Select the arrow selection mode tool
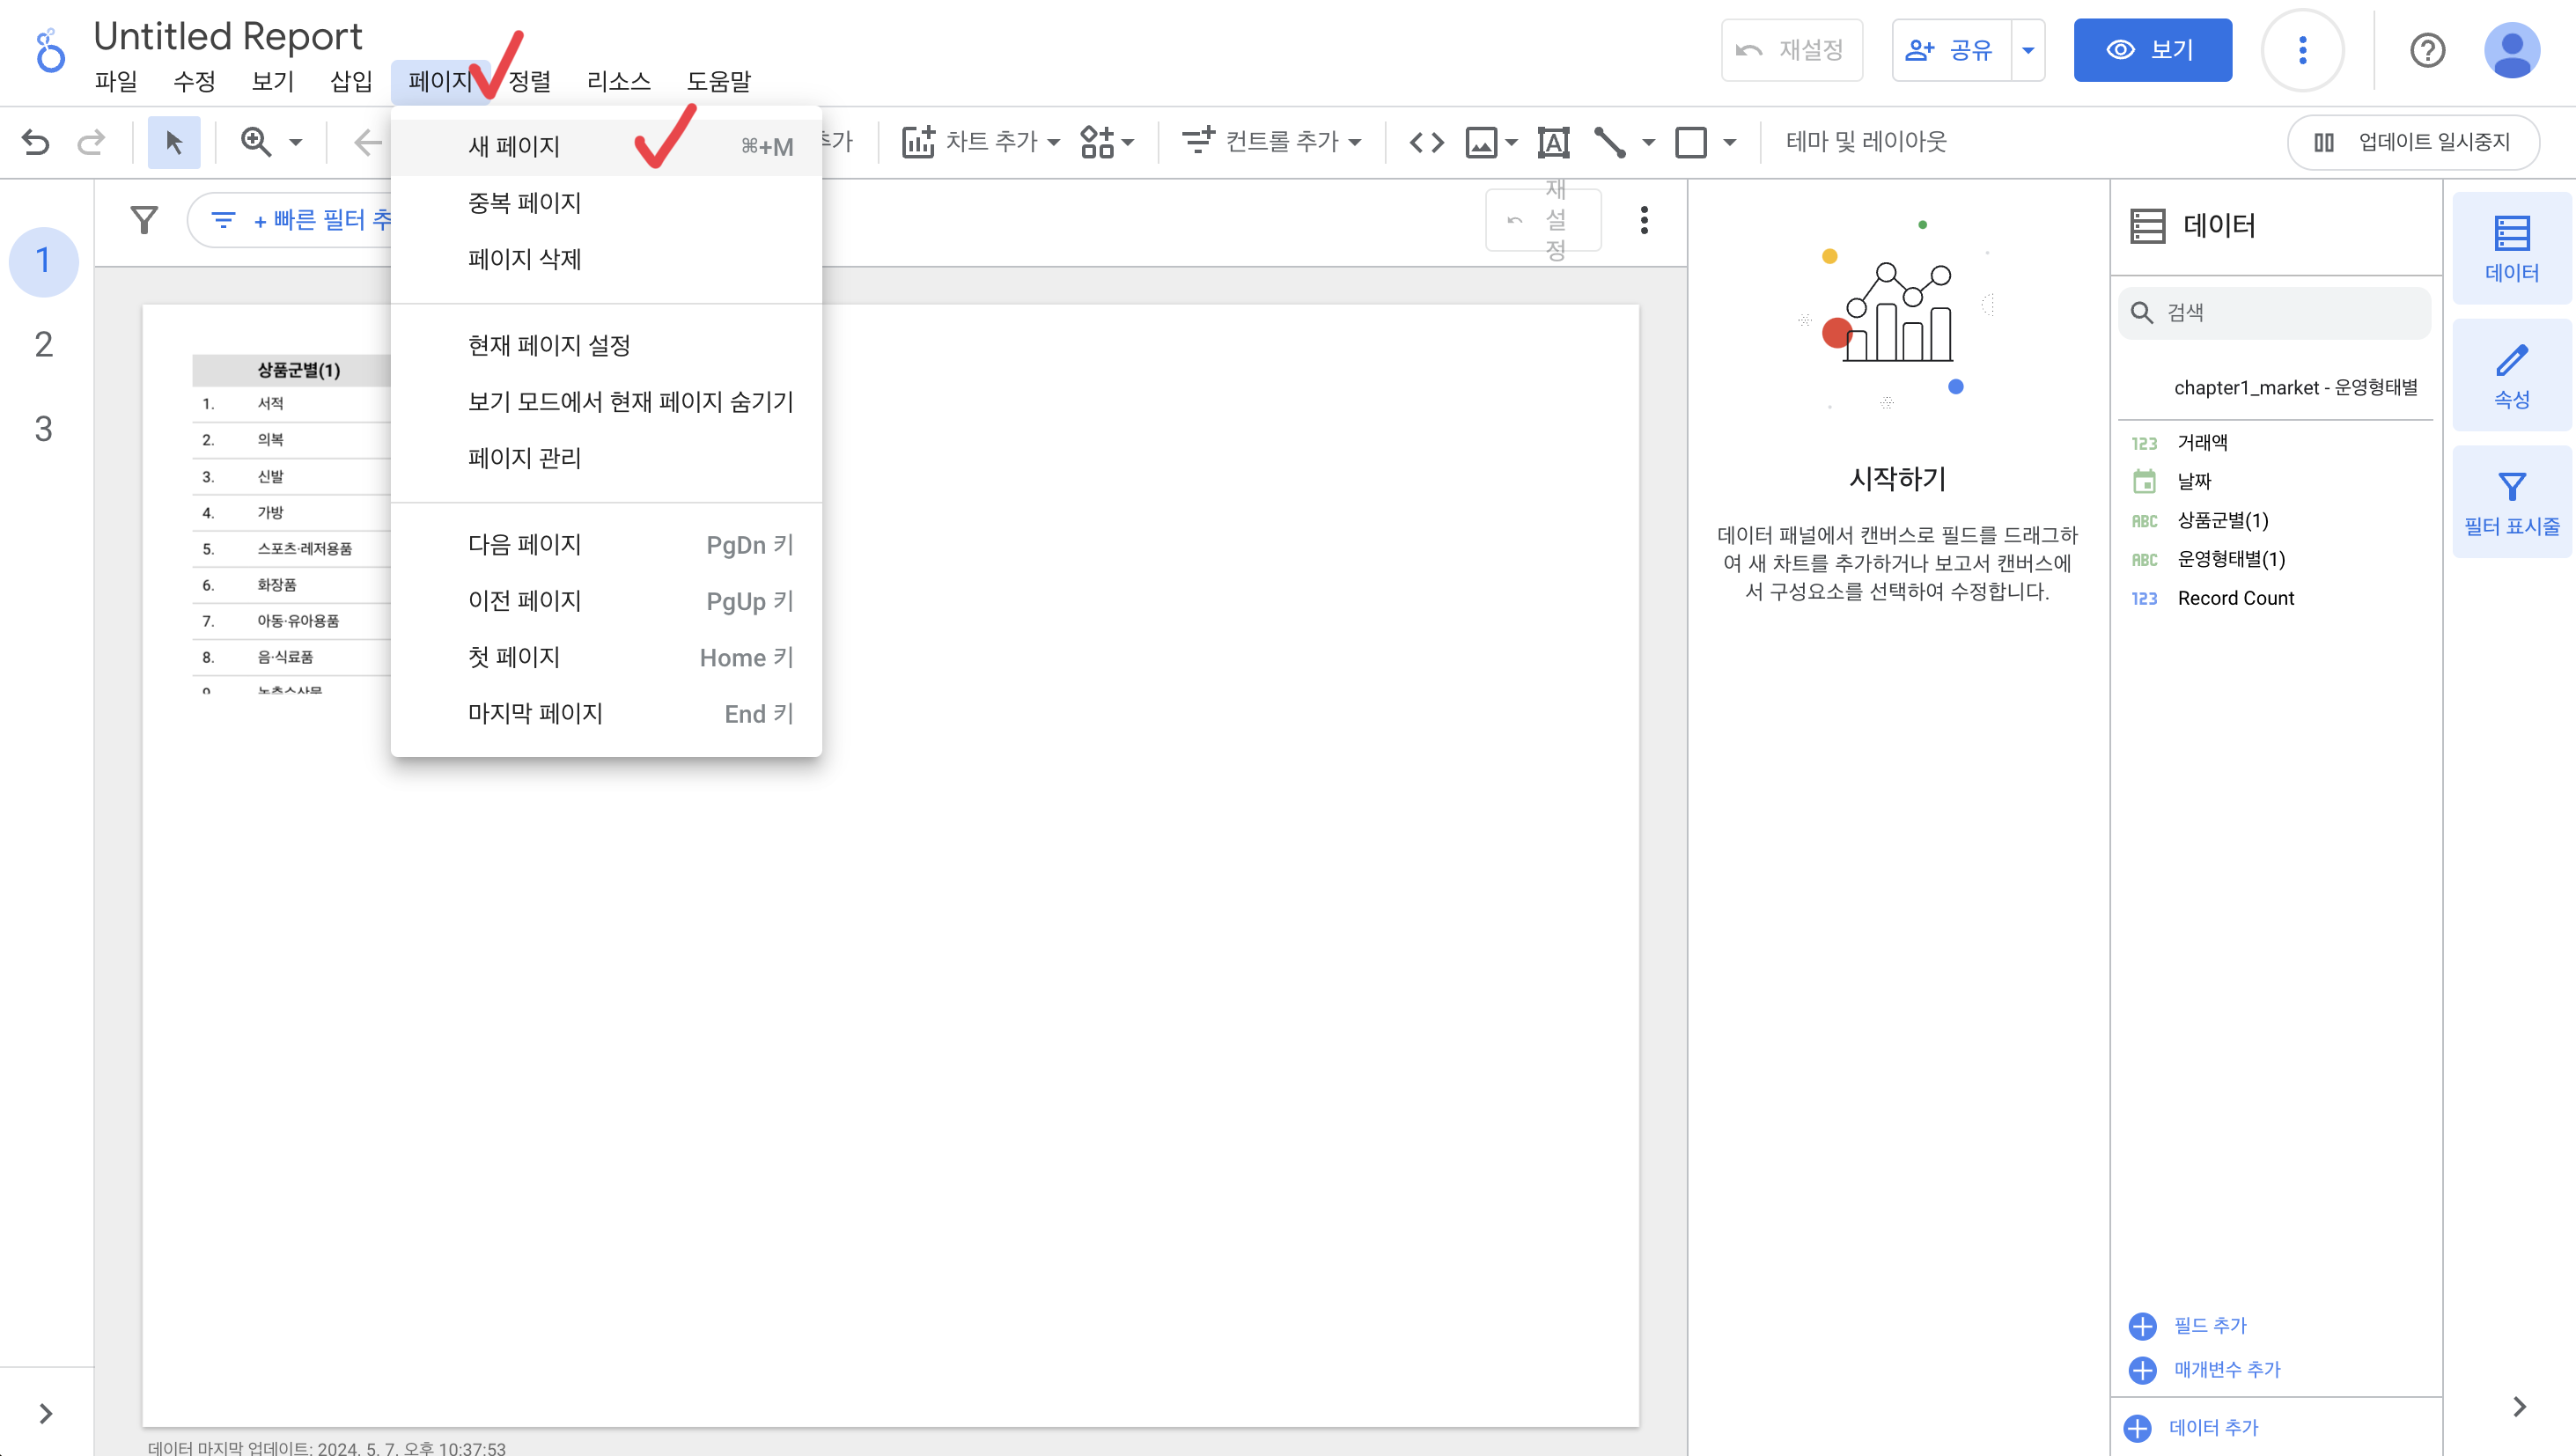 [x=174, y=142]
